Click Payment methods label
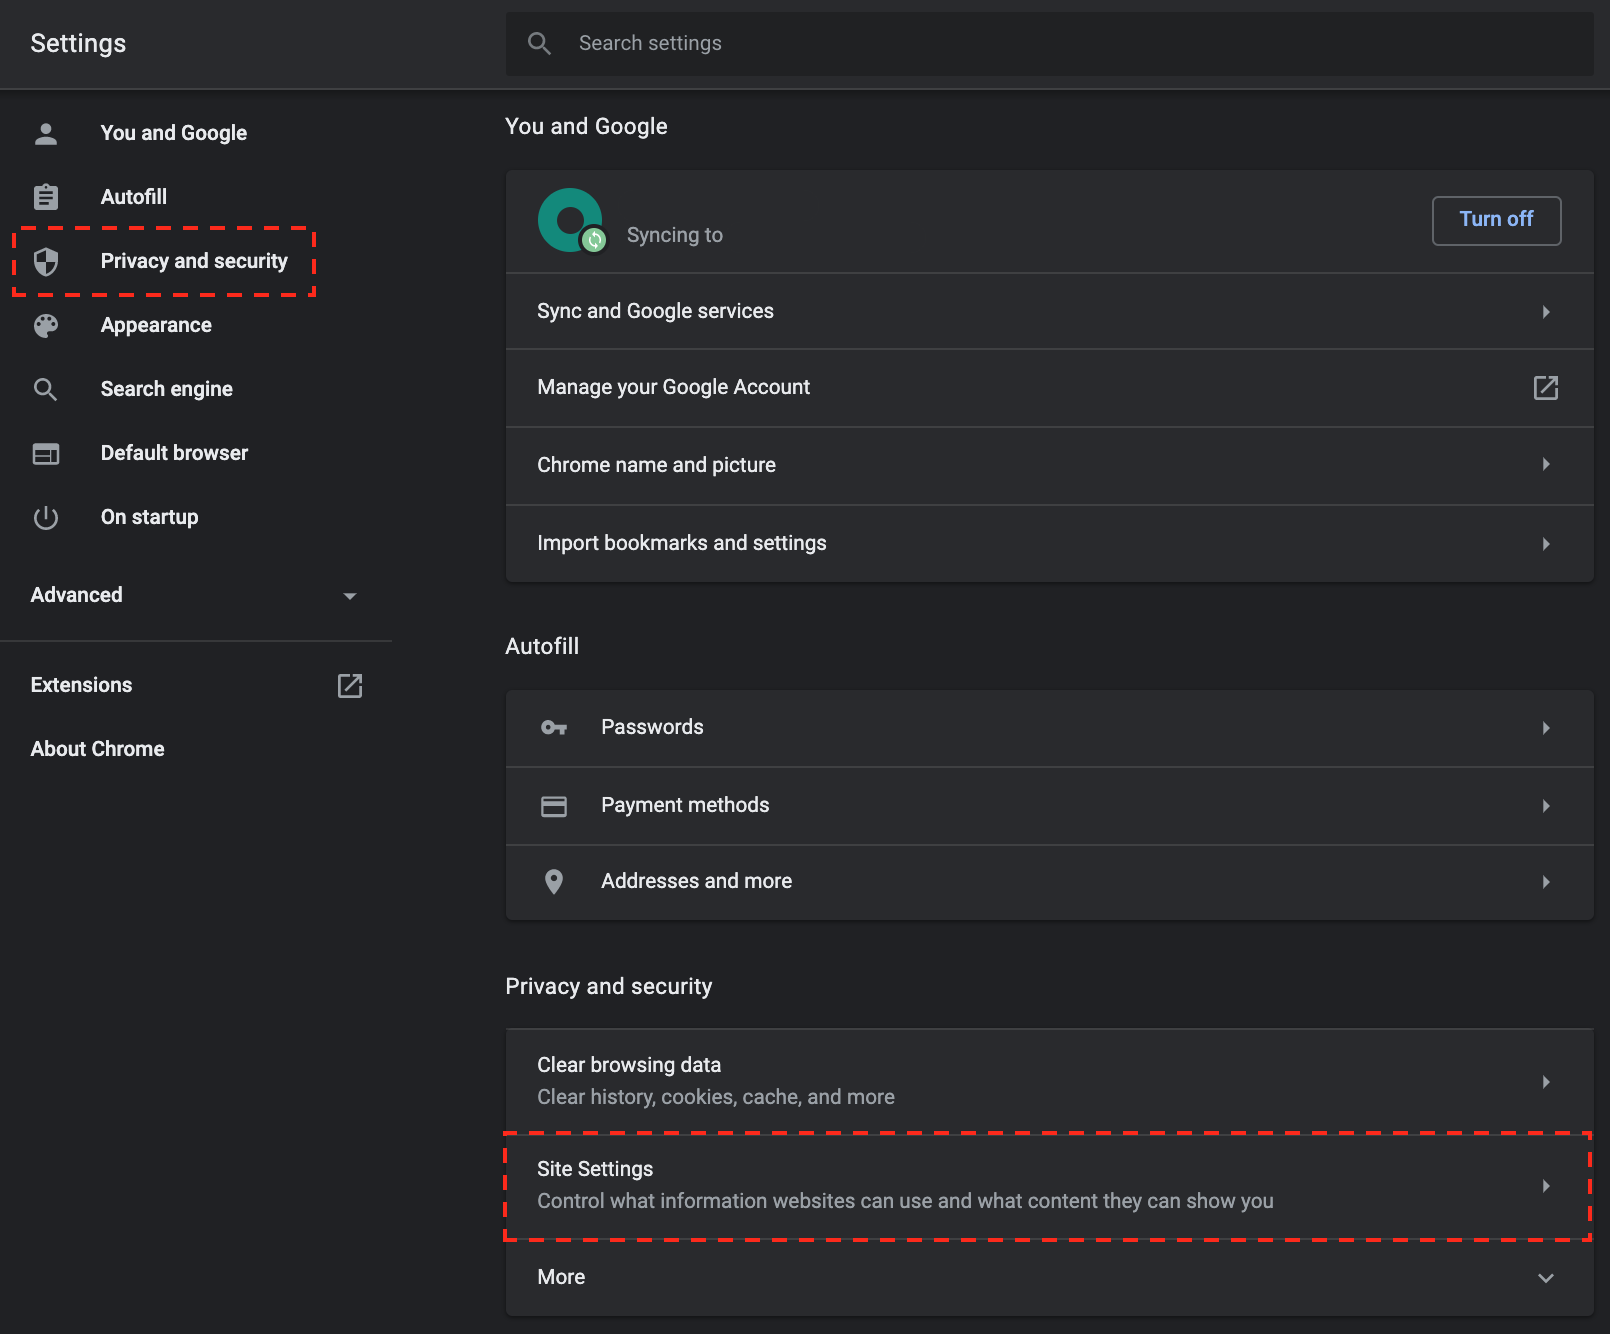Viewport: 1610px width, 1334px height. tap(685, 805)
